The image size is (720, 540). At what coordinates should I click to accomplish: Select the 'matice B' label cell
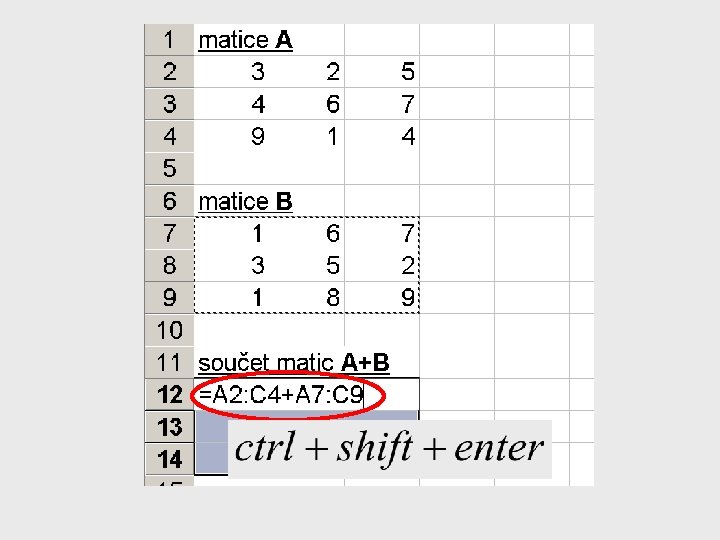tap(245, 202)
